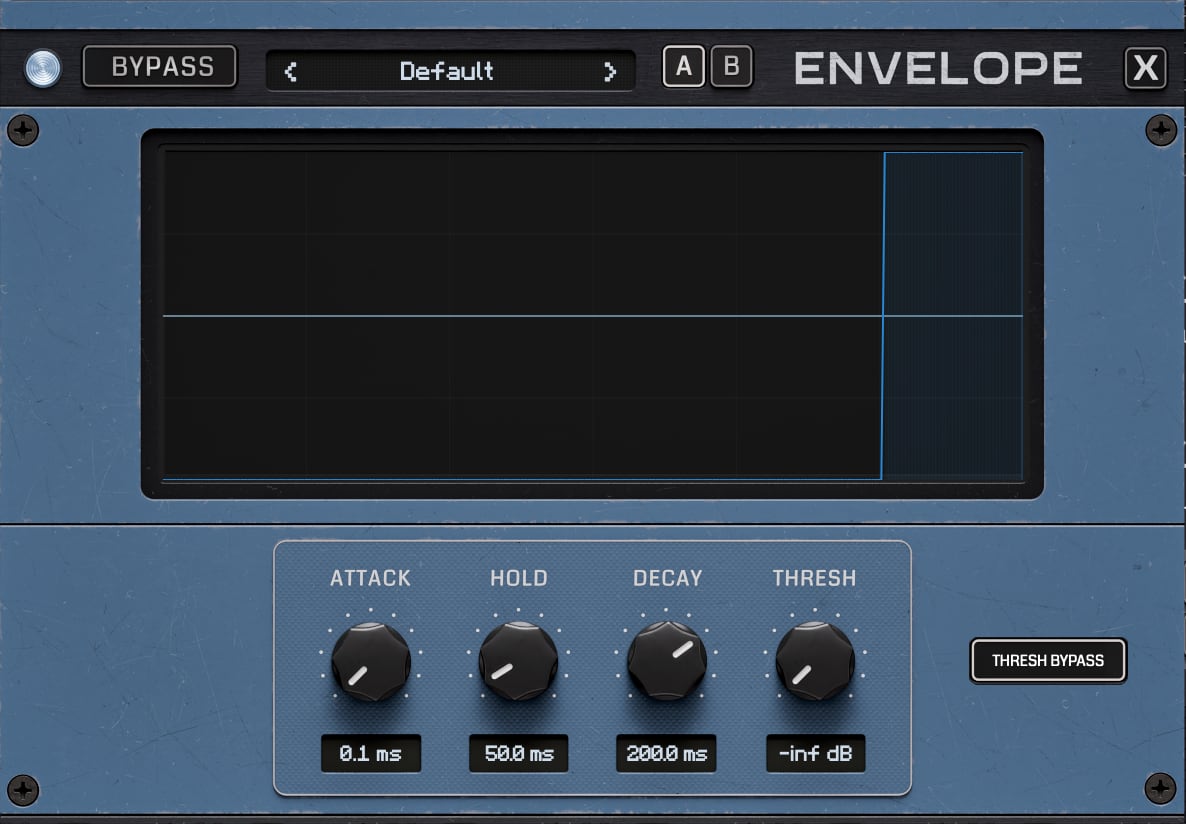Toggle the BYPASS button
This screenshot has height=824, width=1186.
coord(160,67)
